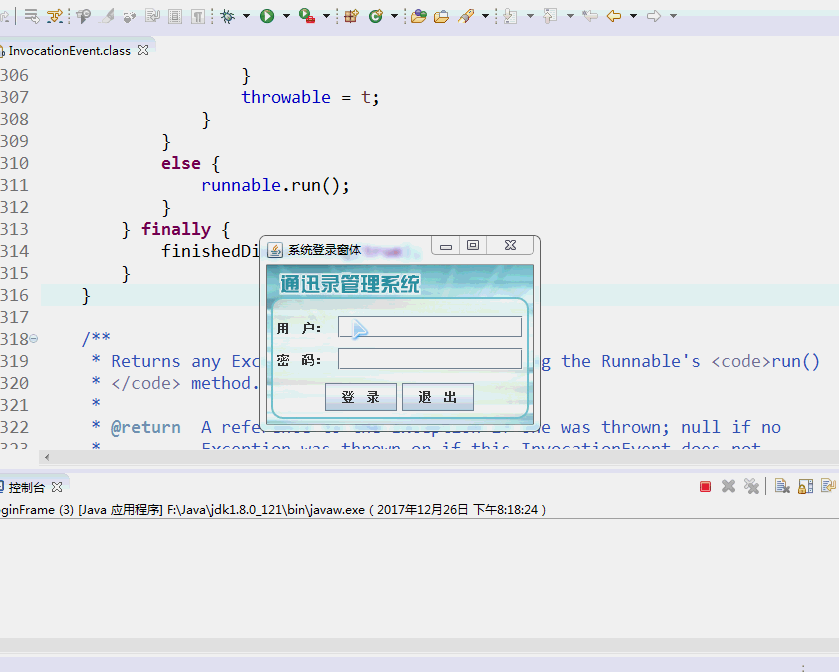Viewport: 839px width, 672px height.
Task: Click the code text 'runnable.run();' at line 311
Action: pos(275,186)
